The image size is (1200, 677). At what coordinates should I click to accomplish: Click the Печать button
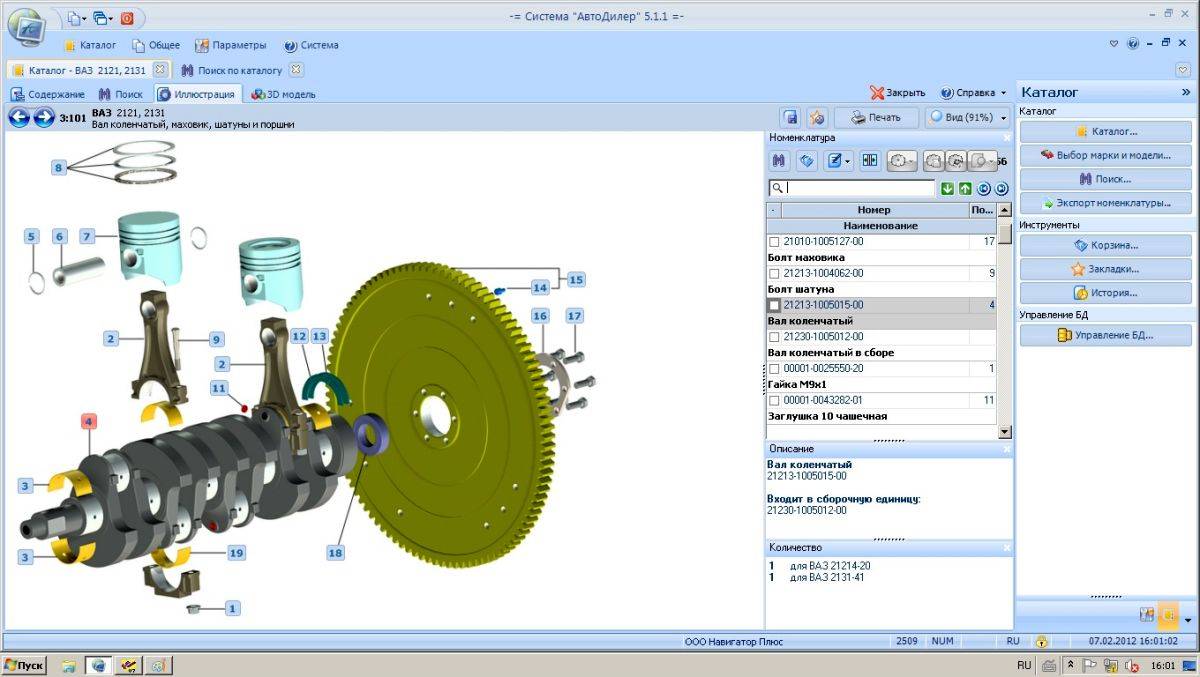pyautogui.click(x=876, y=117)
